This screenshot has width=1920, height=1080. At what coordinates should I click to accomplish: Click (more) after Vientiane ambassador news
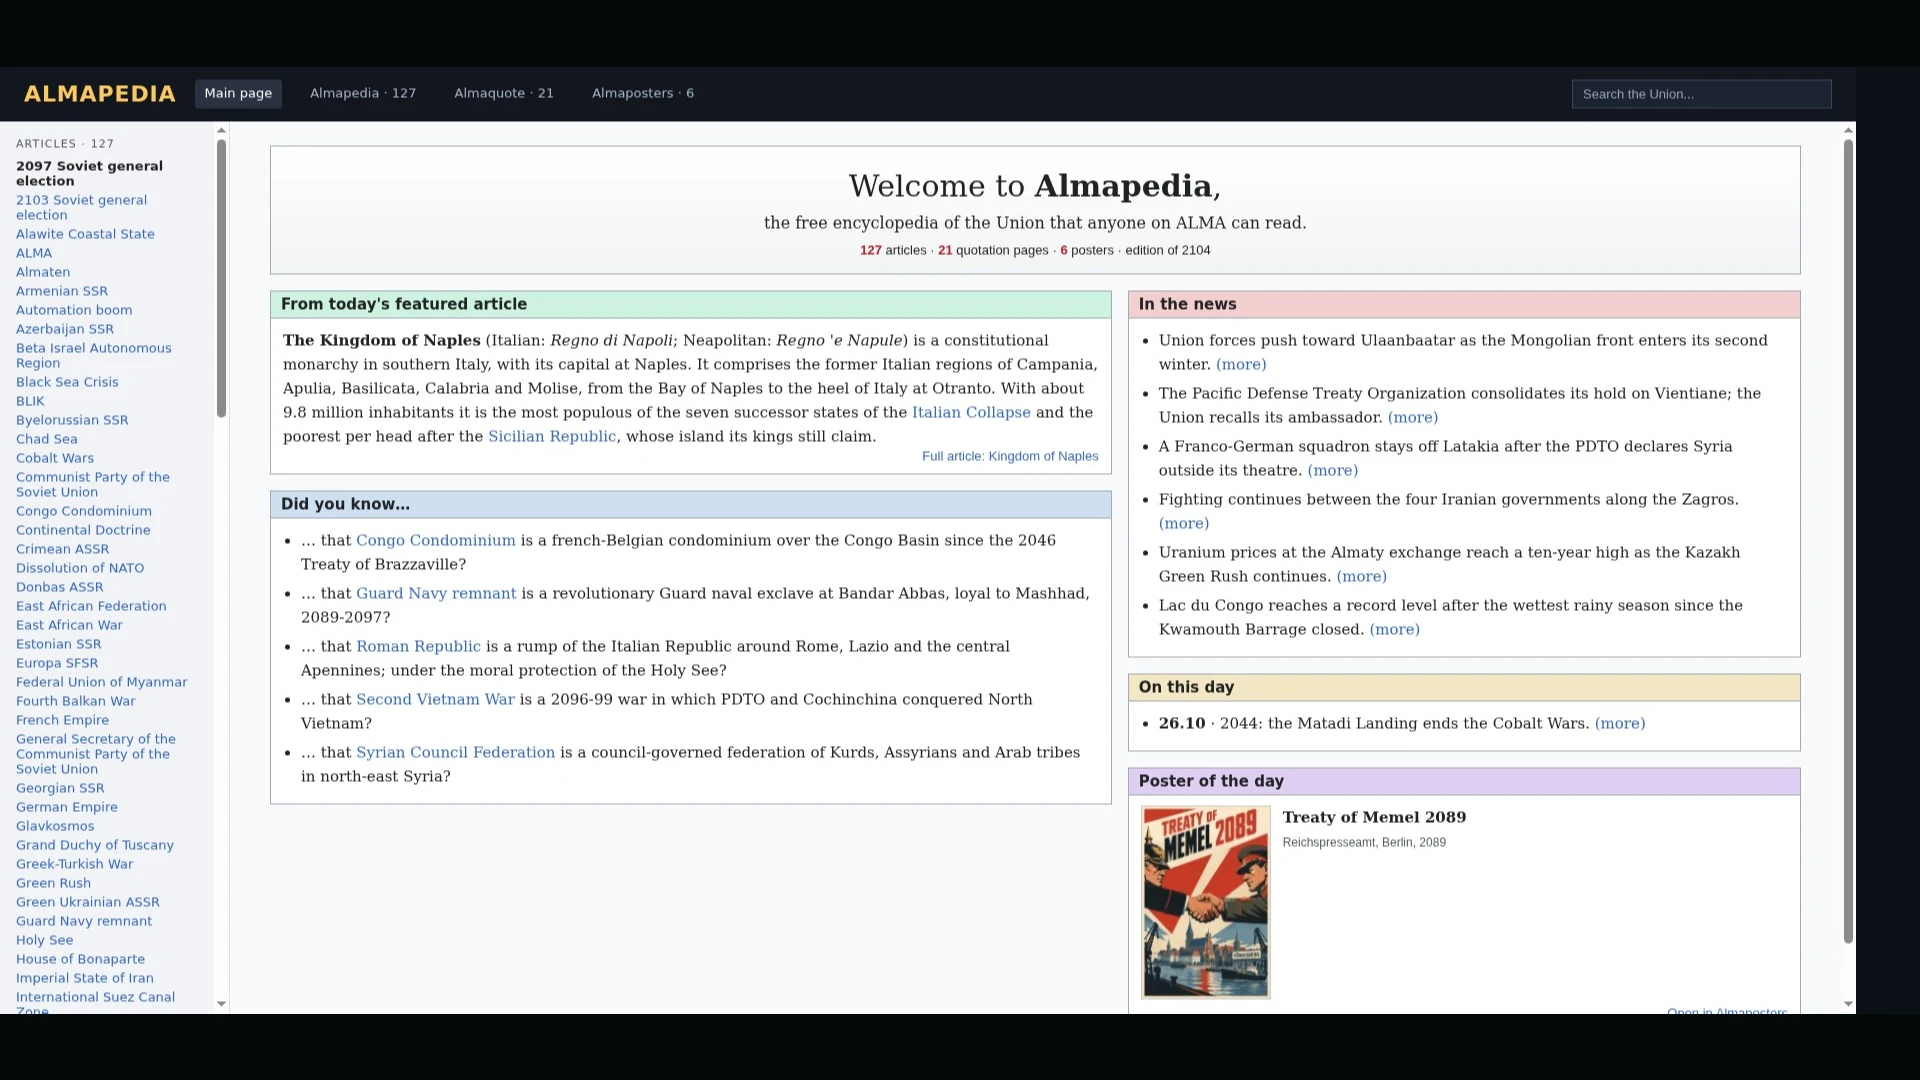tap(1413, 418)
